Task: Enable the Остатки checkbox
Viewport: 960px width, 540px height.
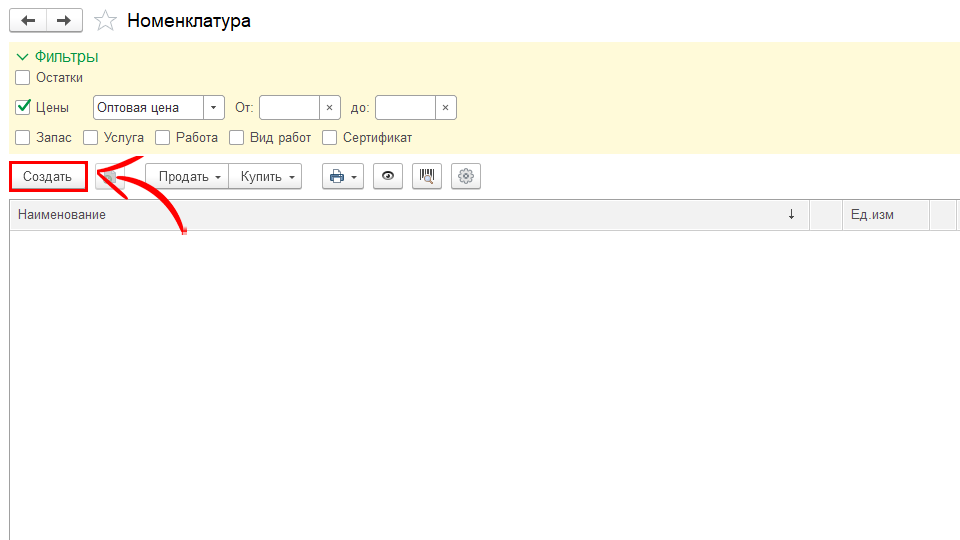Action: (23, 78)
